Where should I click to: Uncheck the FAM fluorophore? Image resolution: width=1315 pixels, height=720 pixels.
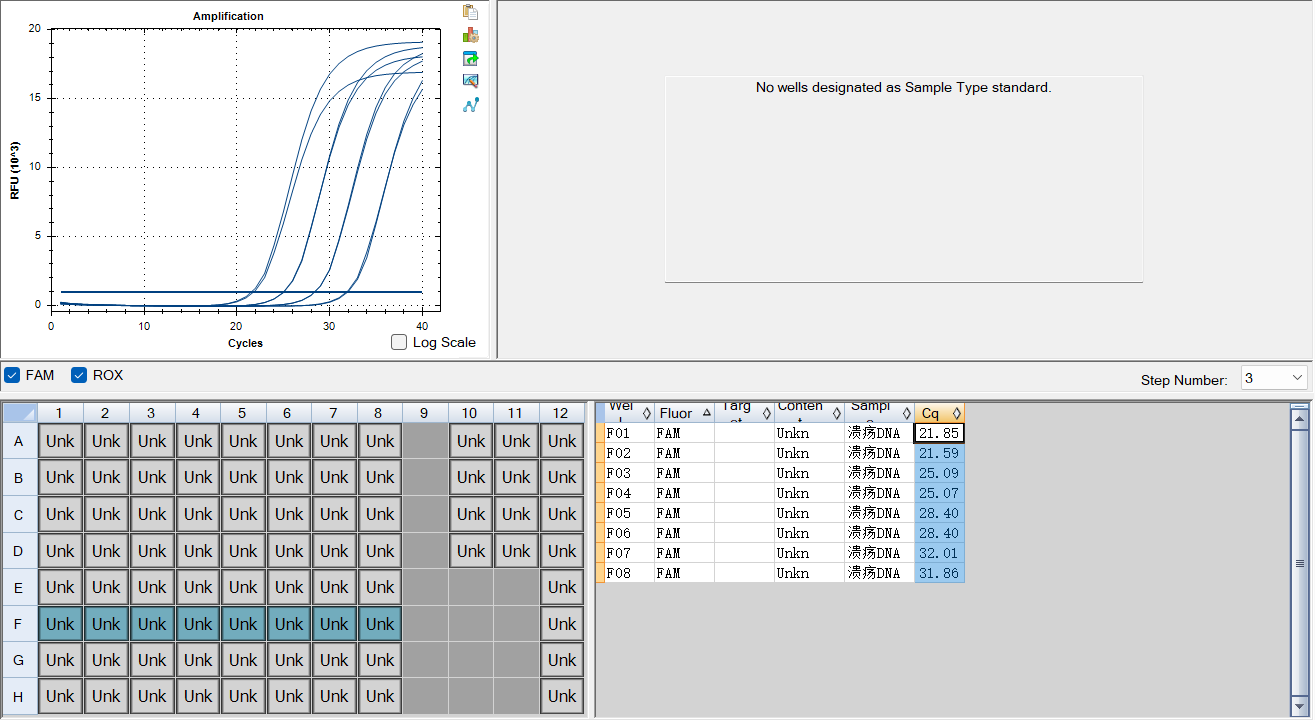coord(12,375)
